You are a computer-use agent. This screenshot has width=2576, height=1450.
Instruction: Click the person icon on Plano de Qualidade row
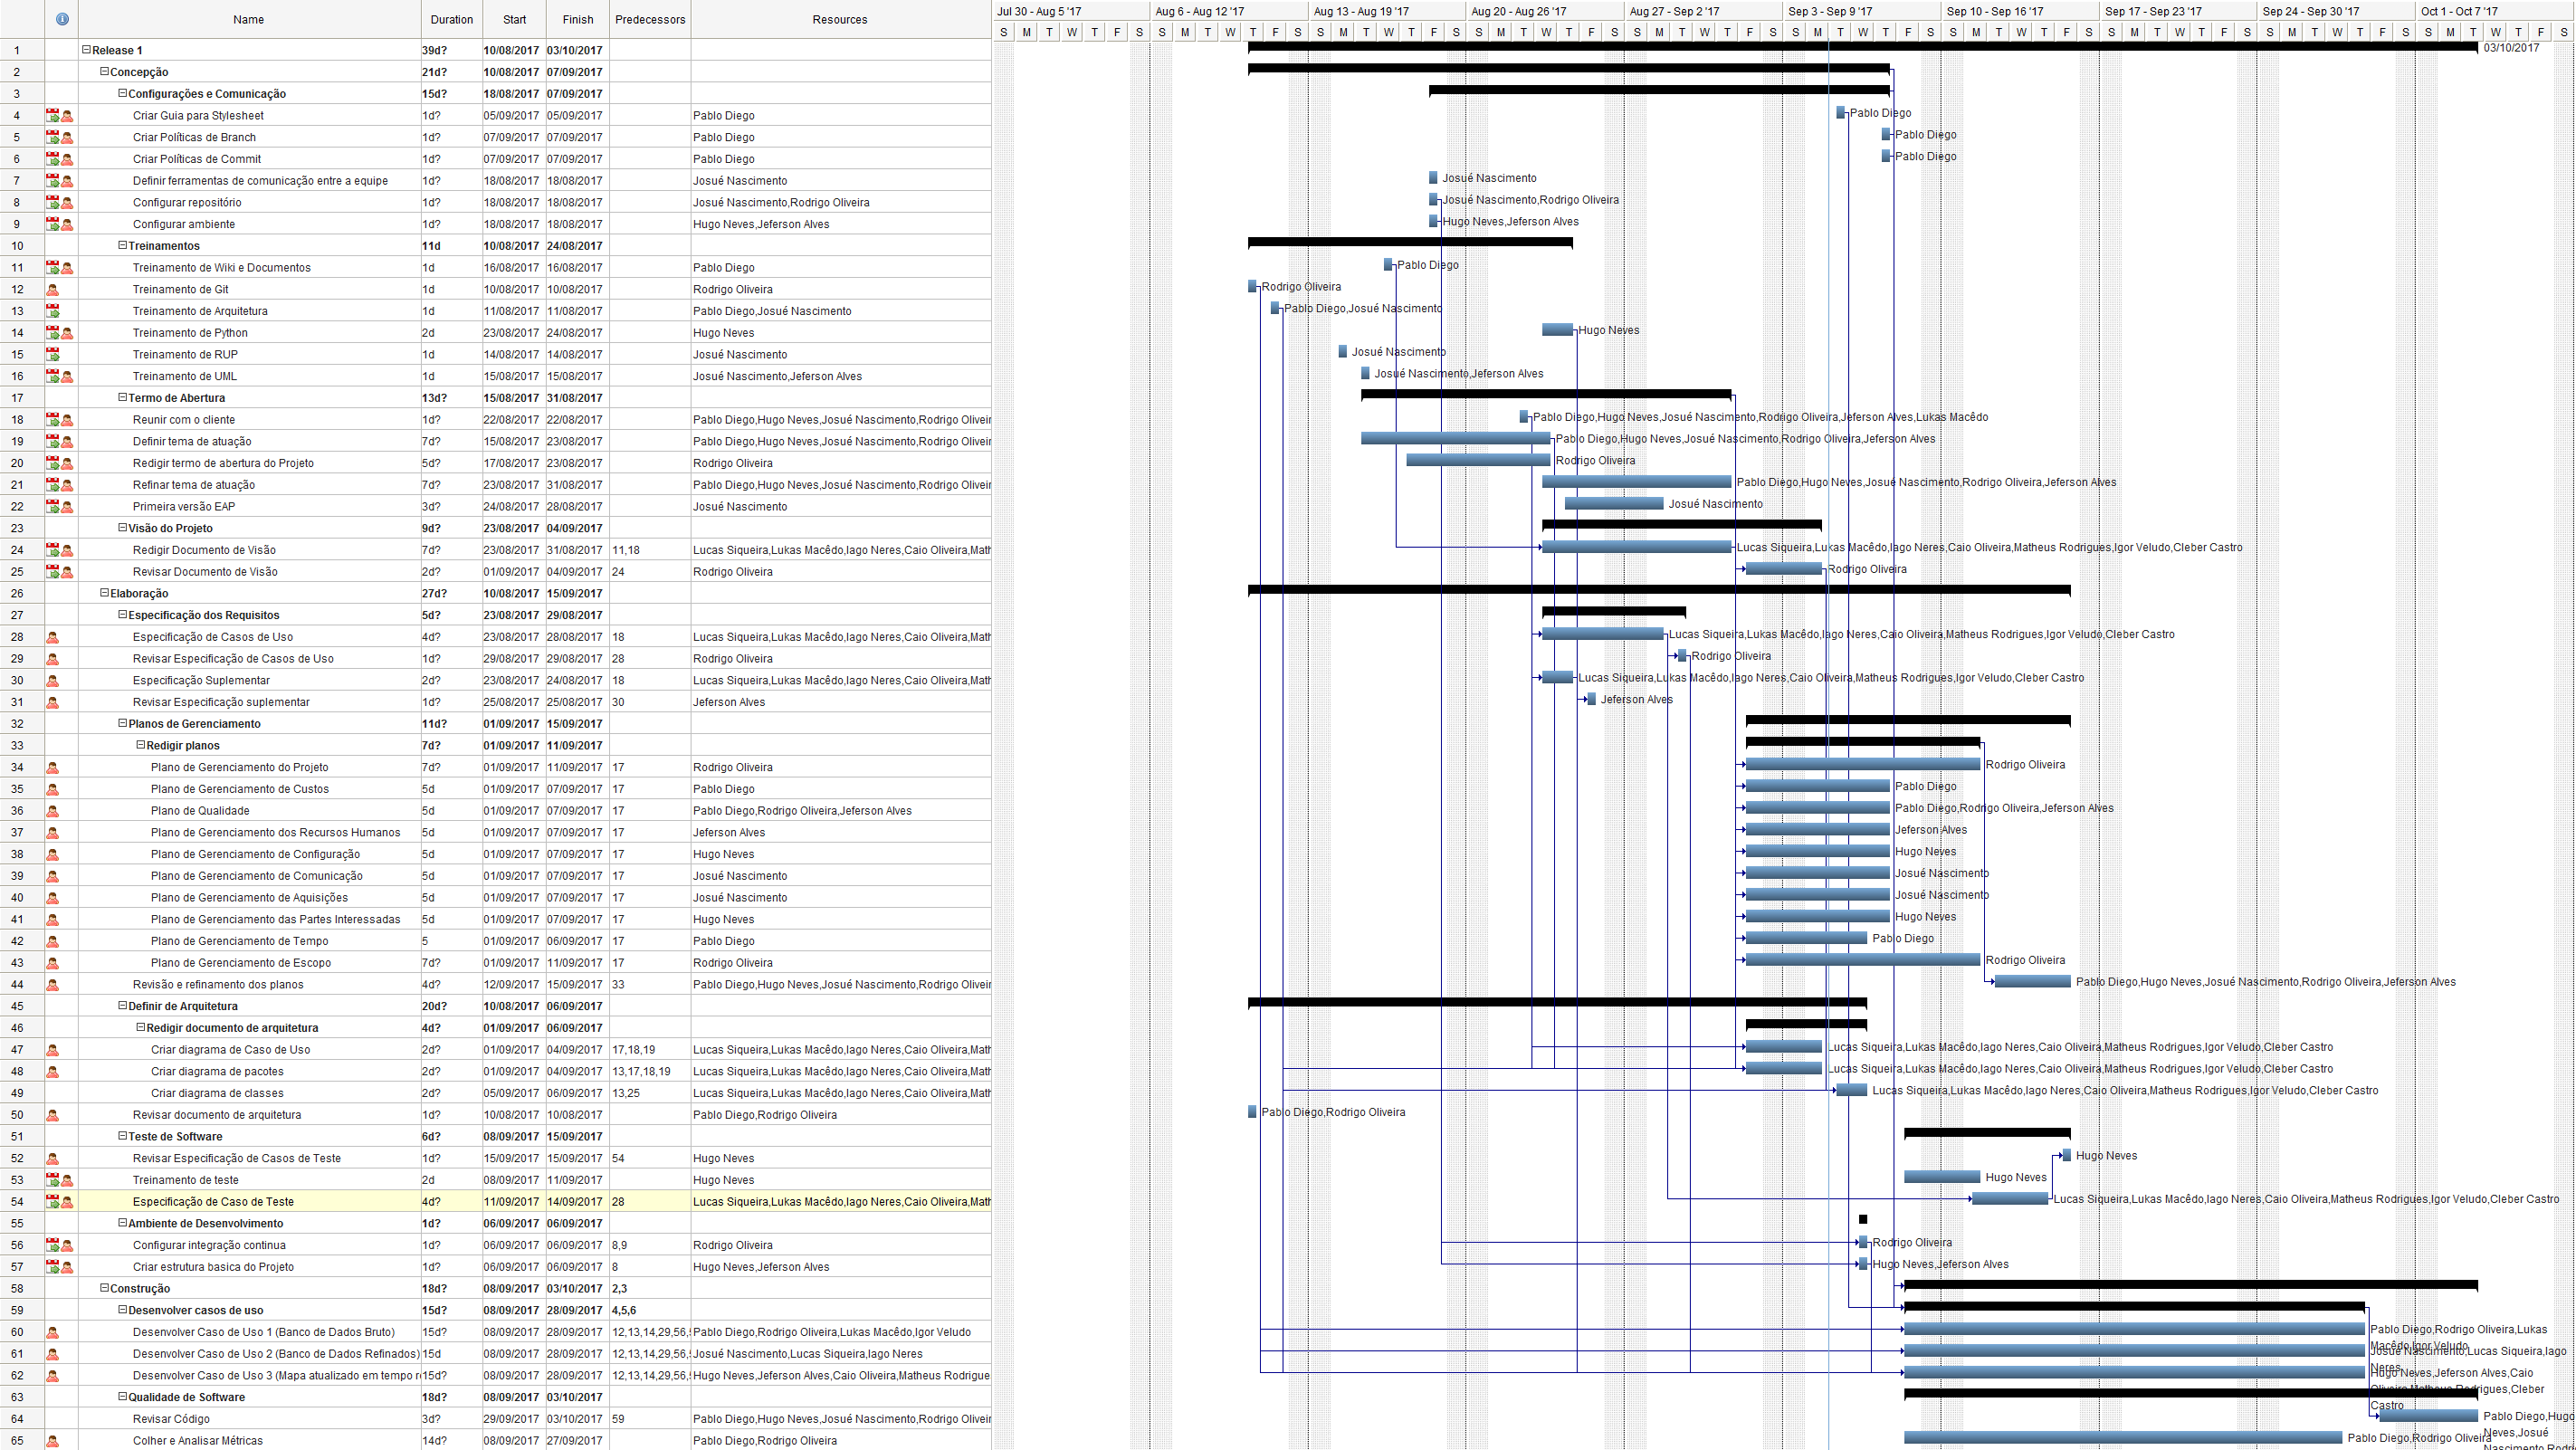click(x=53, y=811)
